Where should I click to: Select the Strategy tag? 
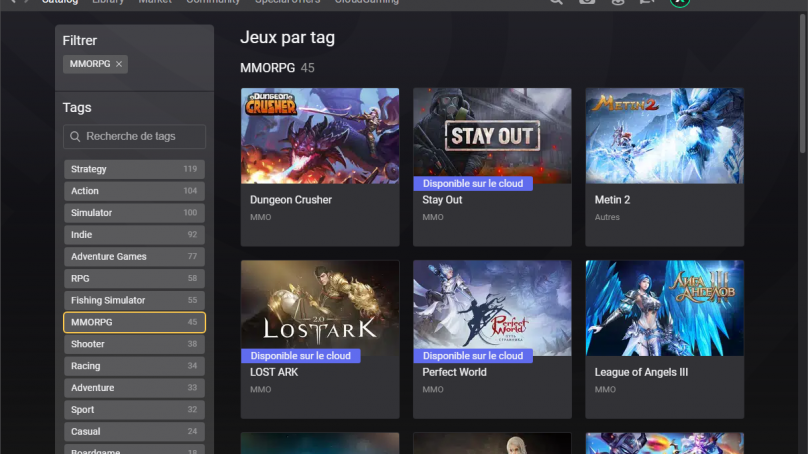coord(134,169)
